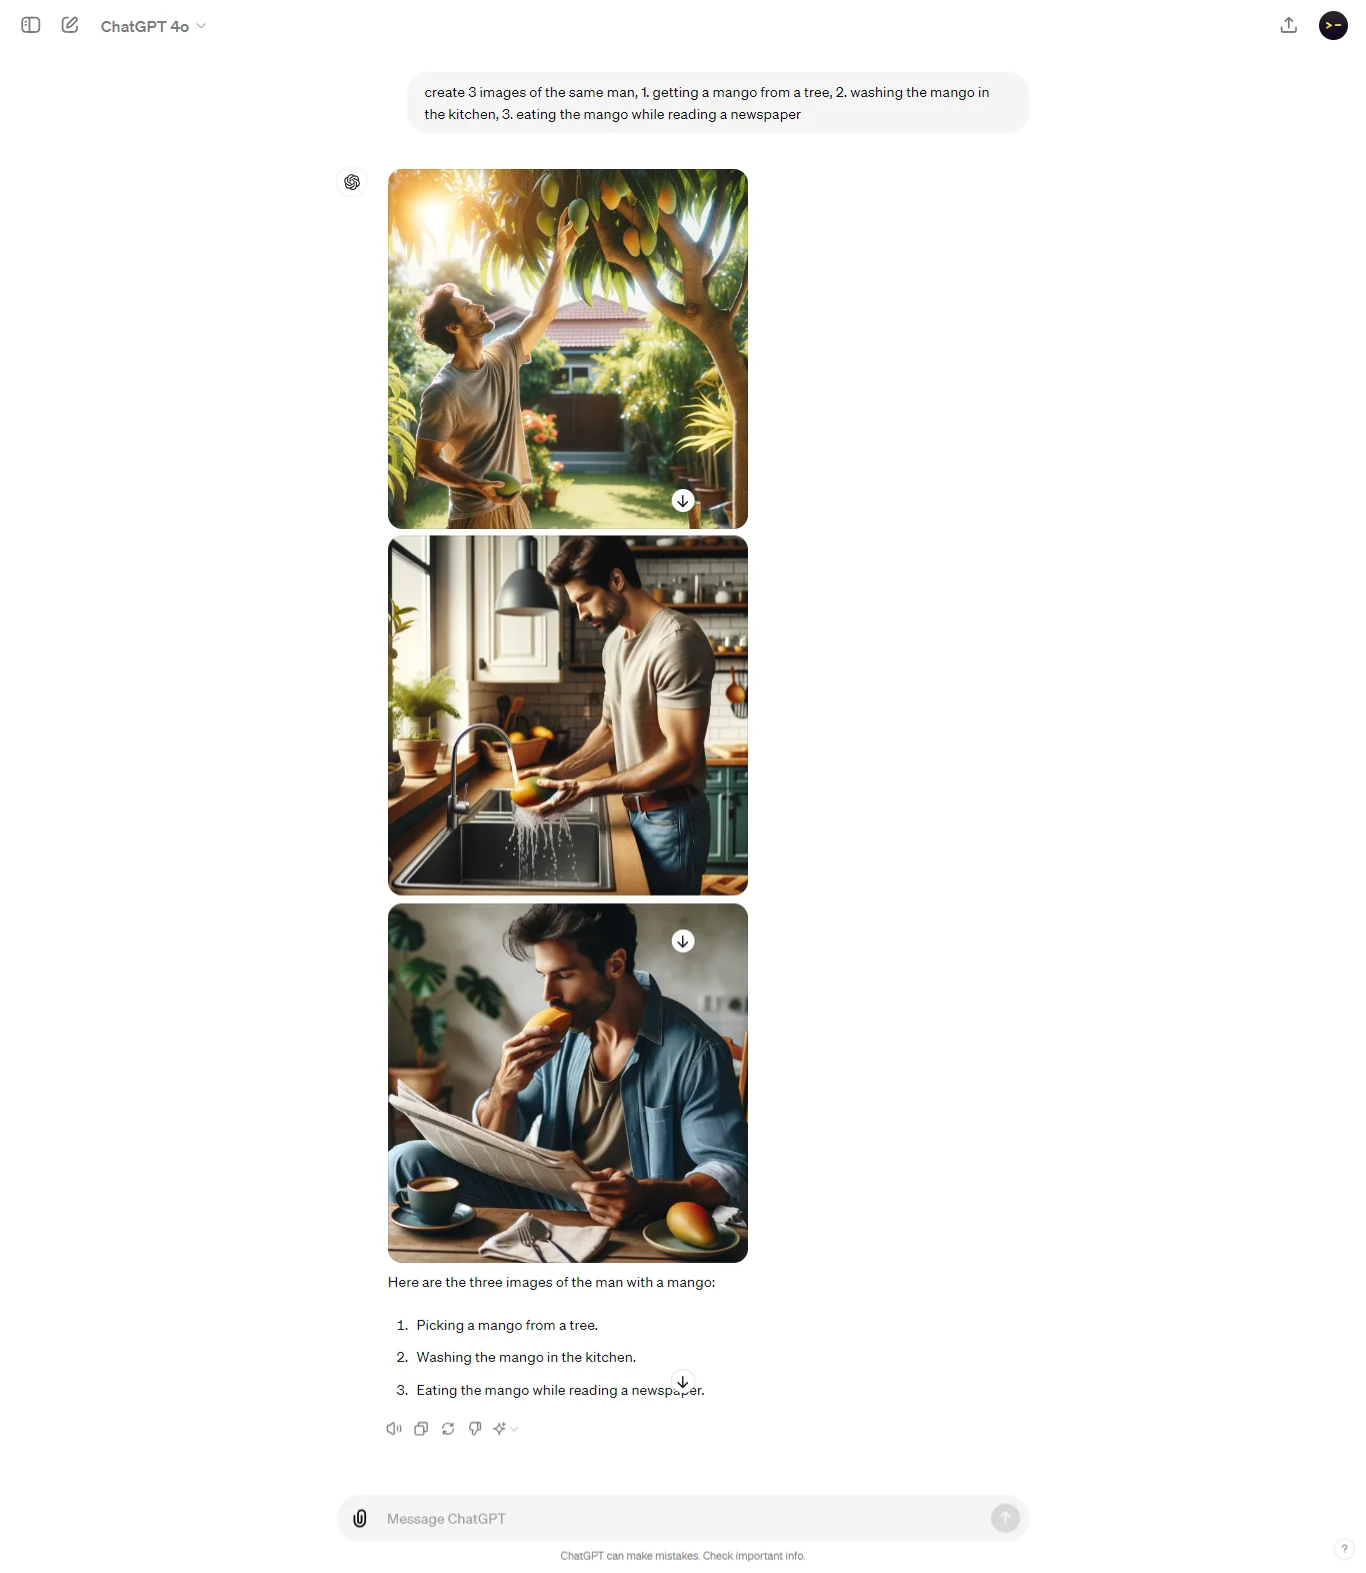Click the ChatGPT logo beside response

click(352, 182)
